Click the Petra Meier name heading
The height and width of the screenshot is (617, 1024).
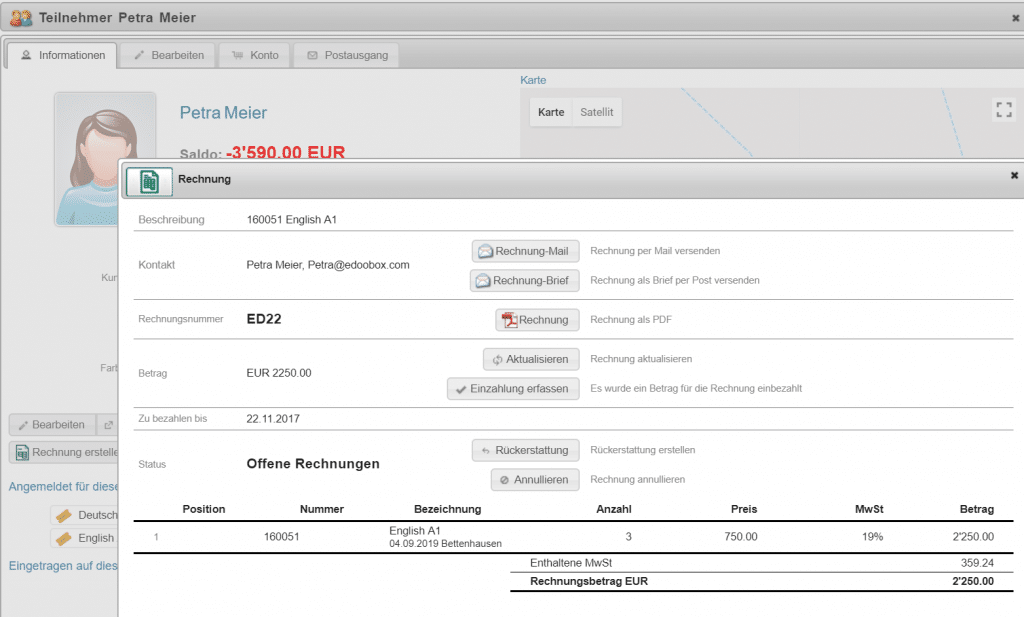tap(223, 113)
